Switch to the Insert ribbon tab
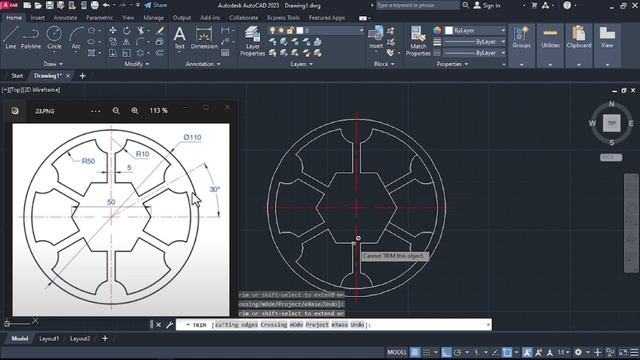 (x=38, y=18)
